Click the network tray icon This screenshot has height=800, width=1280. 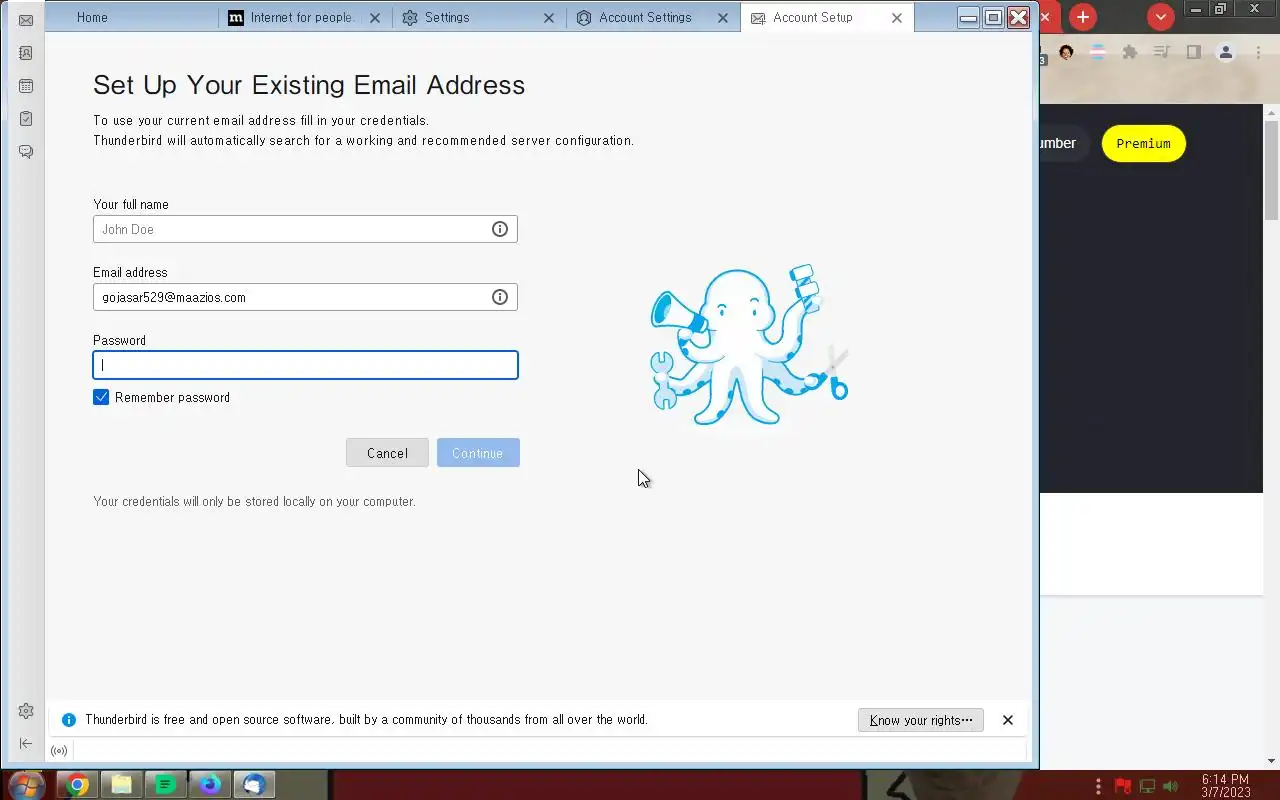1147,786
